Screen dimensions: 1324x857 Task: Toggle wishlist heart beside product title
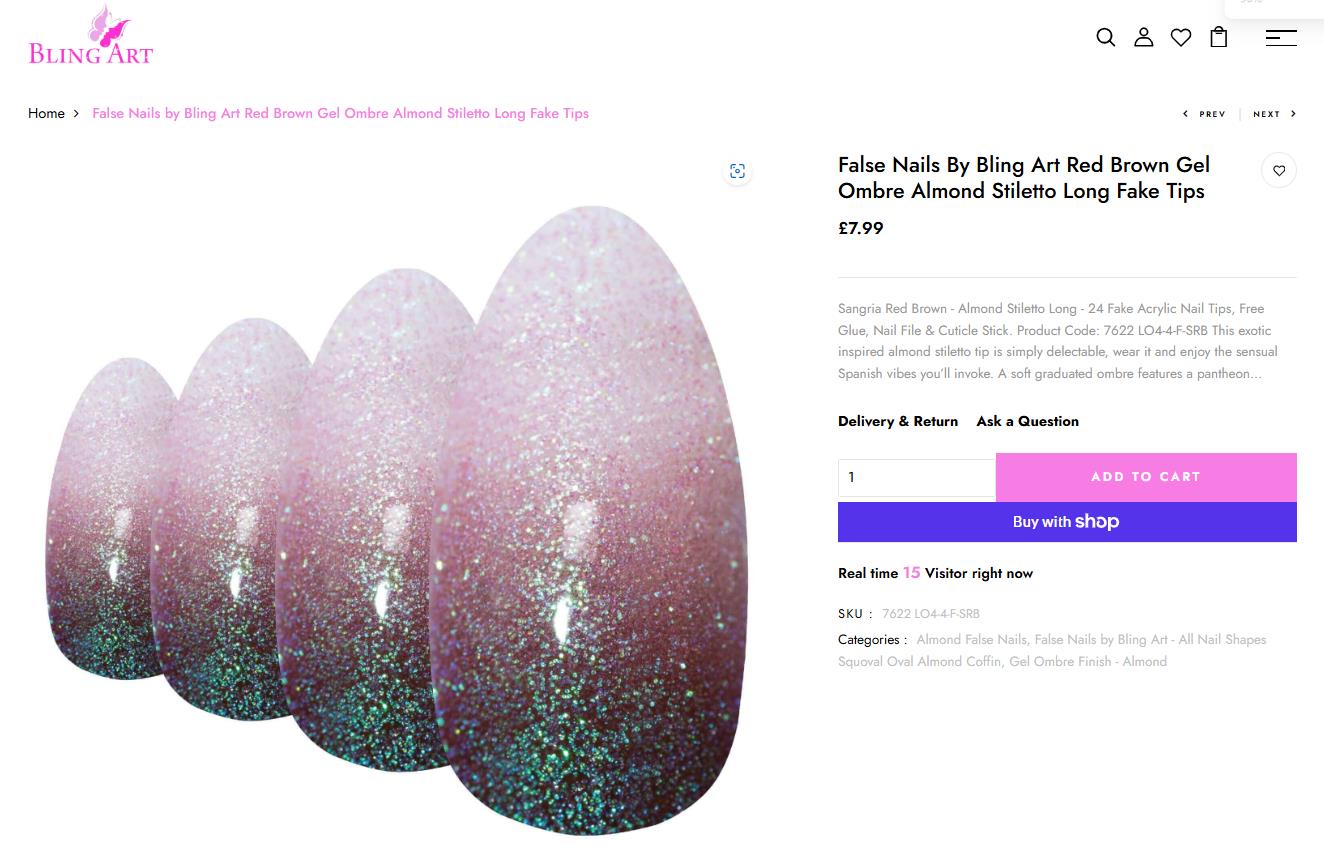click(x=1279, y=171)
